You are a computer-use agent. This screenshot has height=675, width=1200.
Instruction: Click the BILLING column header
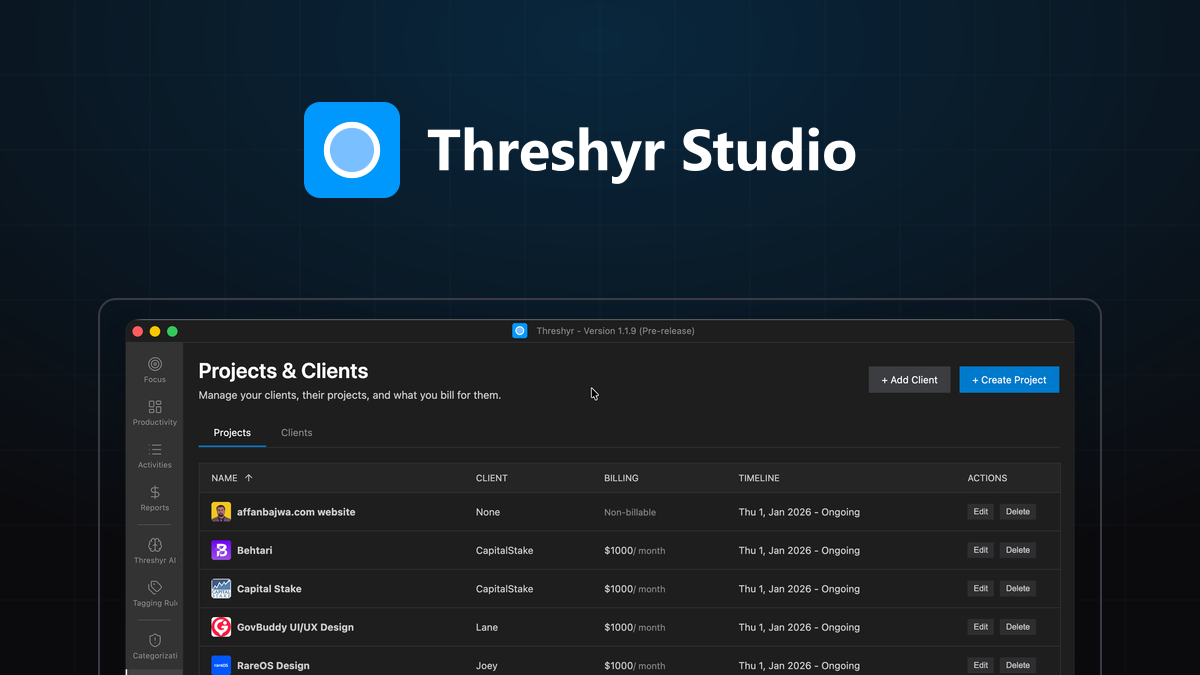click(x=621, y=478)
